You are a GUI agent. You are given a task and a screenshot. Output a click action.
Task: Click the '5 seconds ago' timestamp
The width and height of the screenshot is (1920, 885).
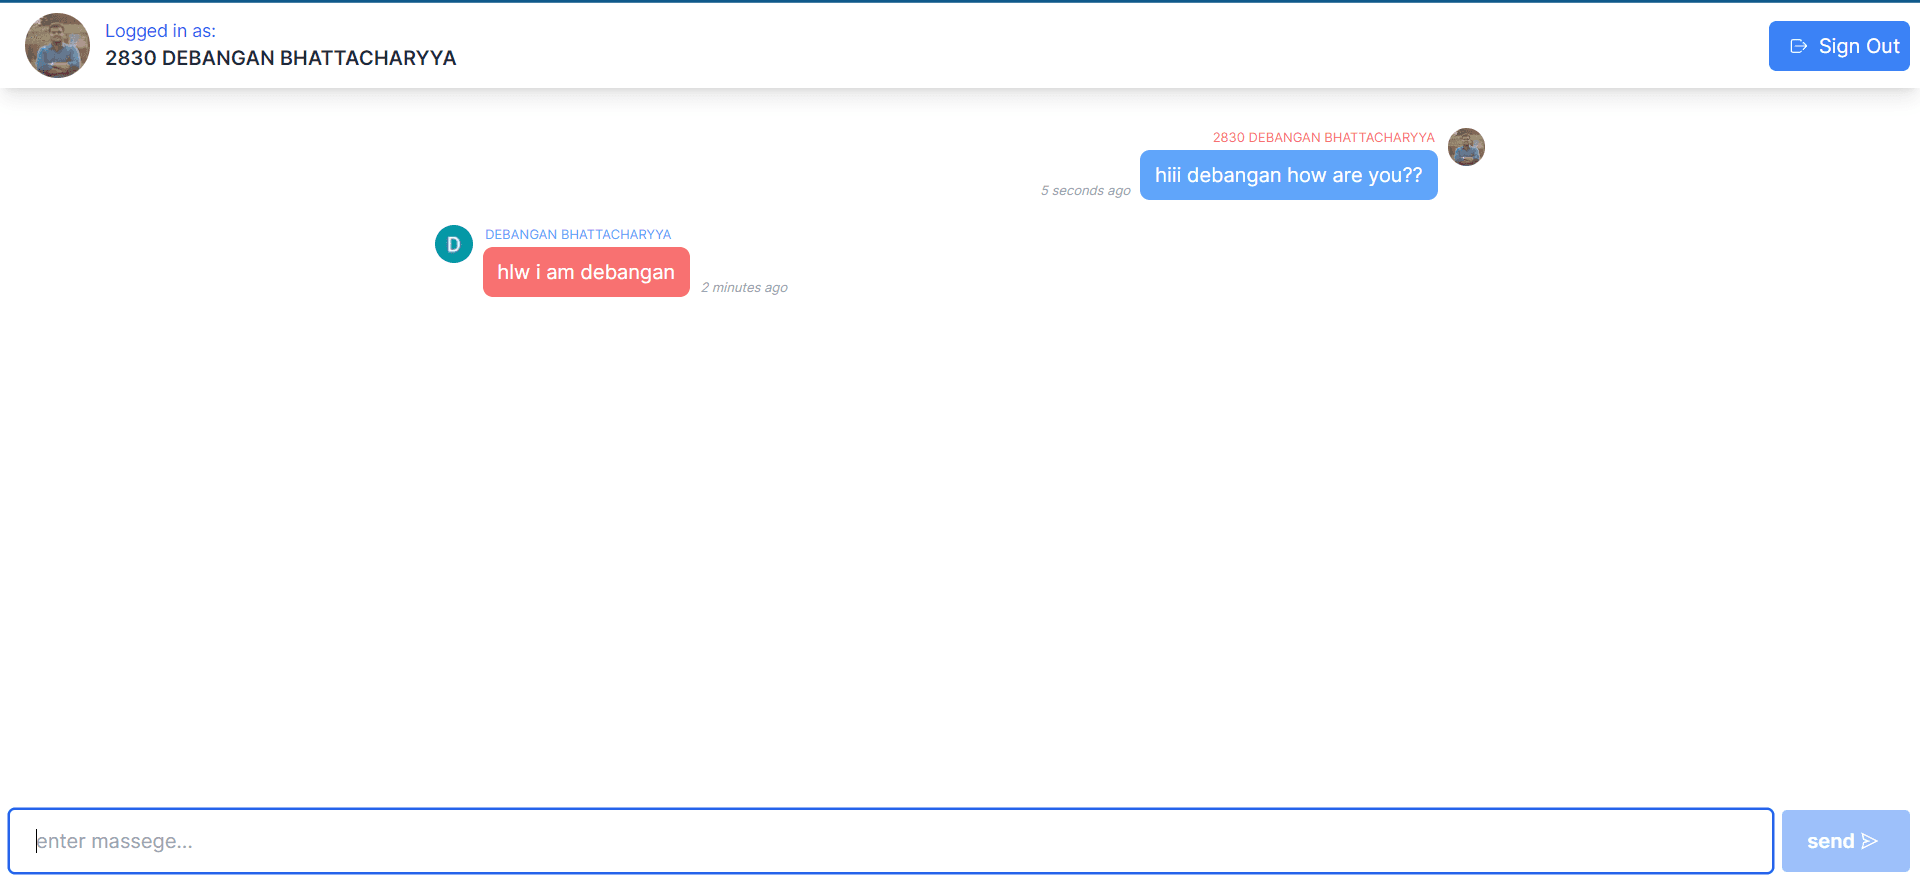[x=1085, y=190]
